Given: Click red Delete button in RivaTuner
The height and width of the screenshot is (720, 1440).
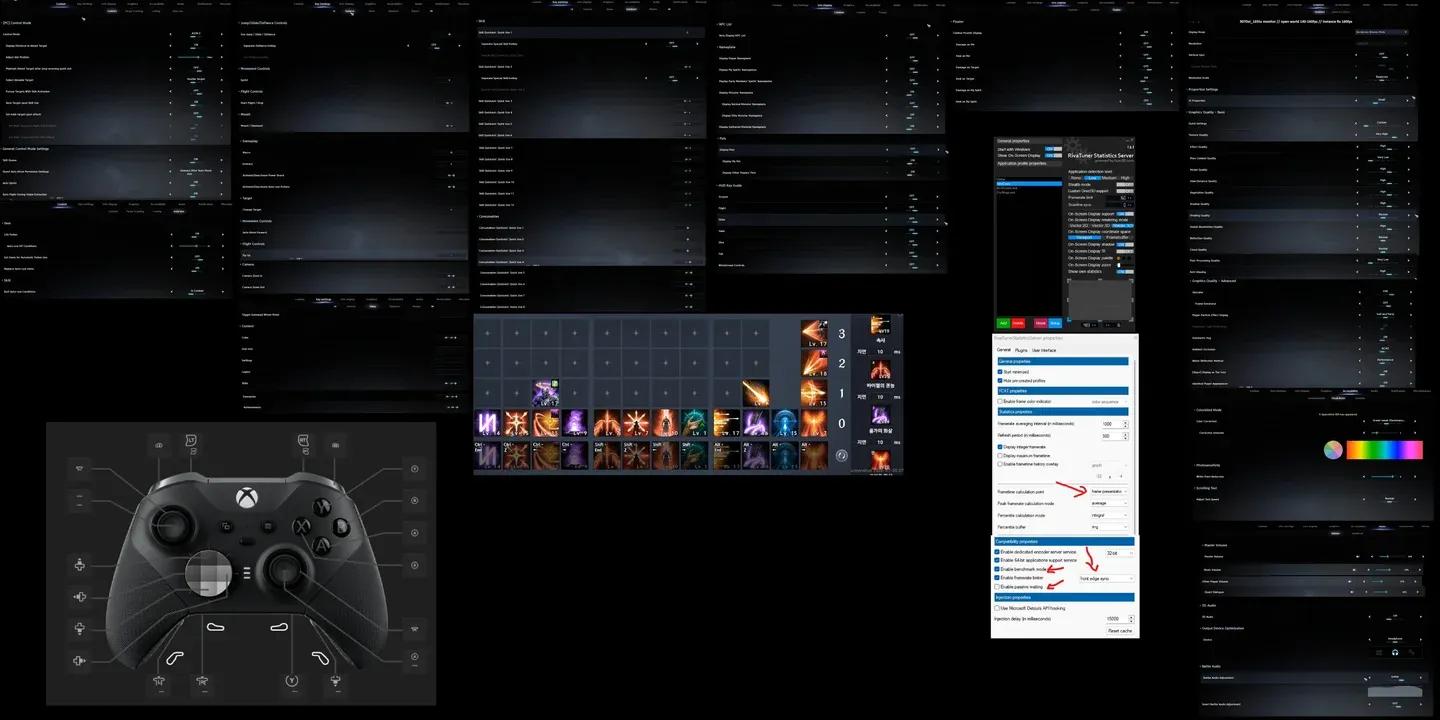Looking at the screenshot, I should point(1019,323).
